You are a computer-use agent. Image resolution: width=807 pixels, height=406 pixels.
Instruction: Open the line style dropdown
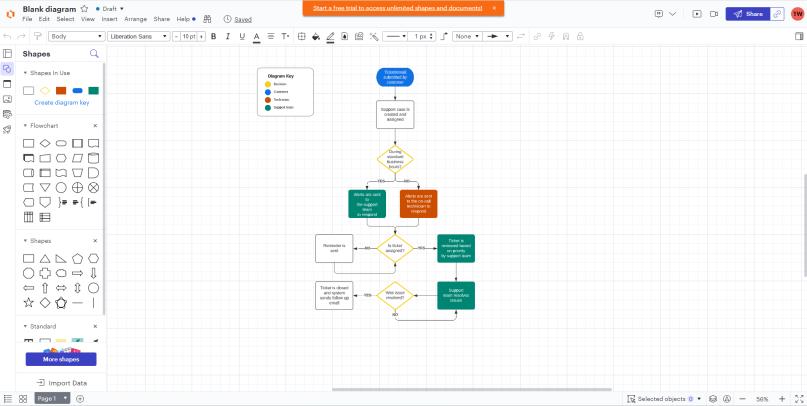tap(396, 37)
